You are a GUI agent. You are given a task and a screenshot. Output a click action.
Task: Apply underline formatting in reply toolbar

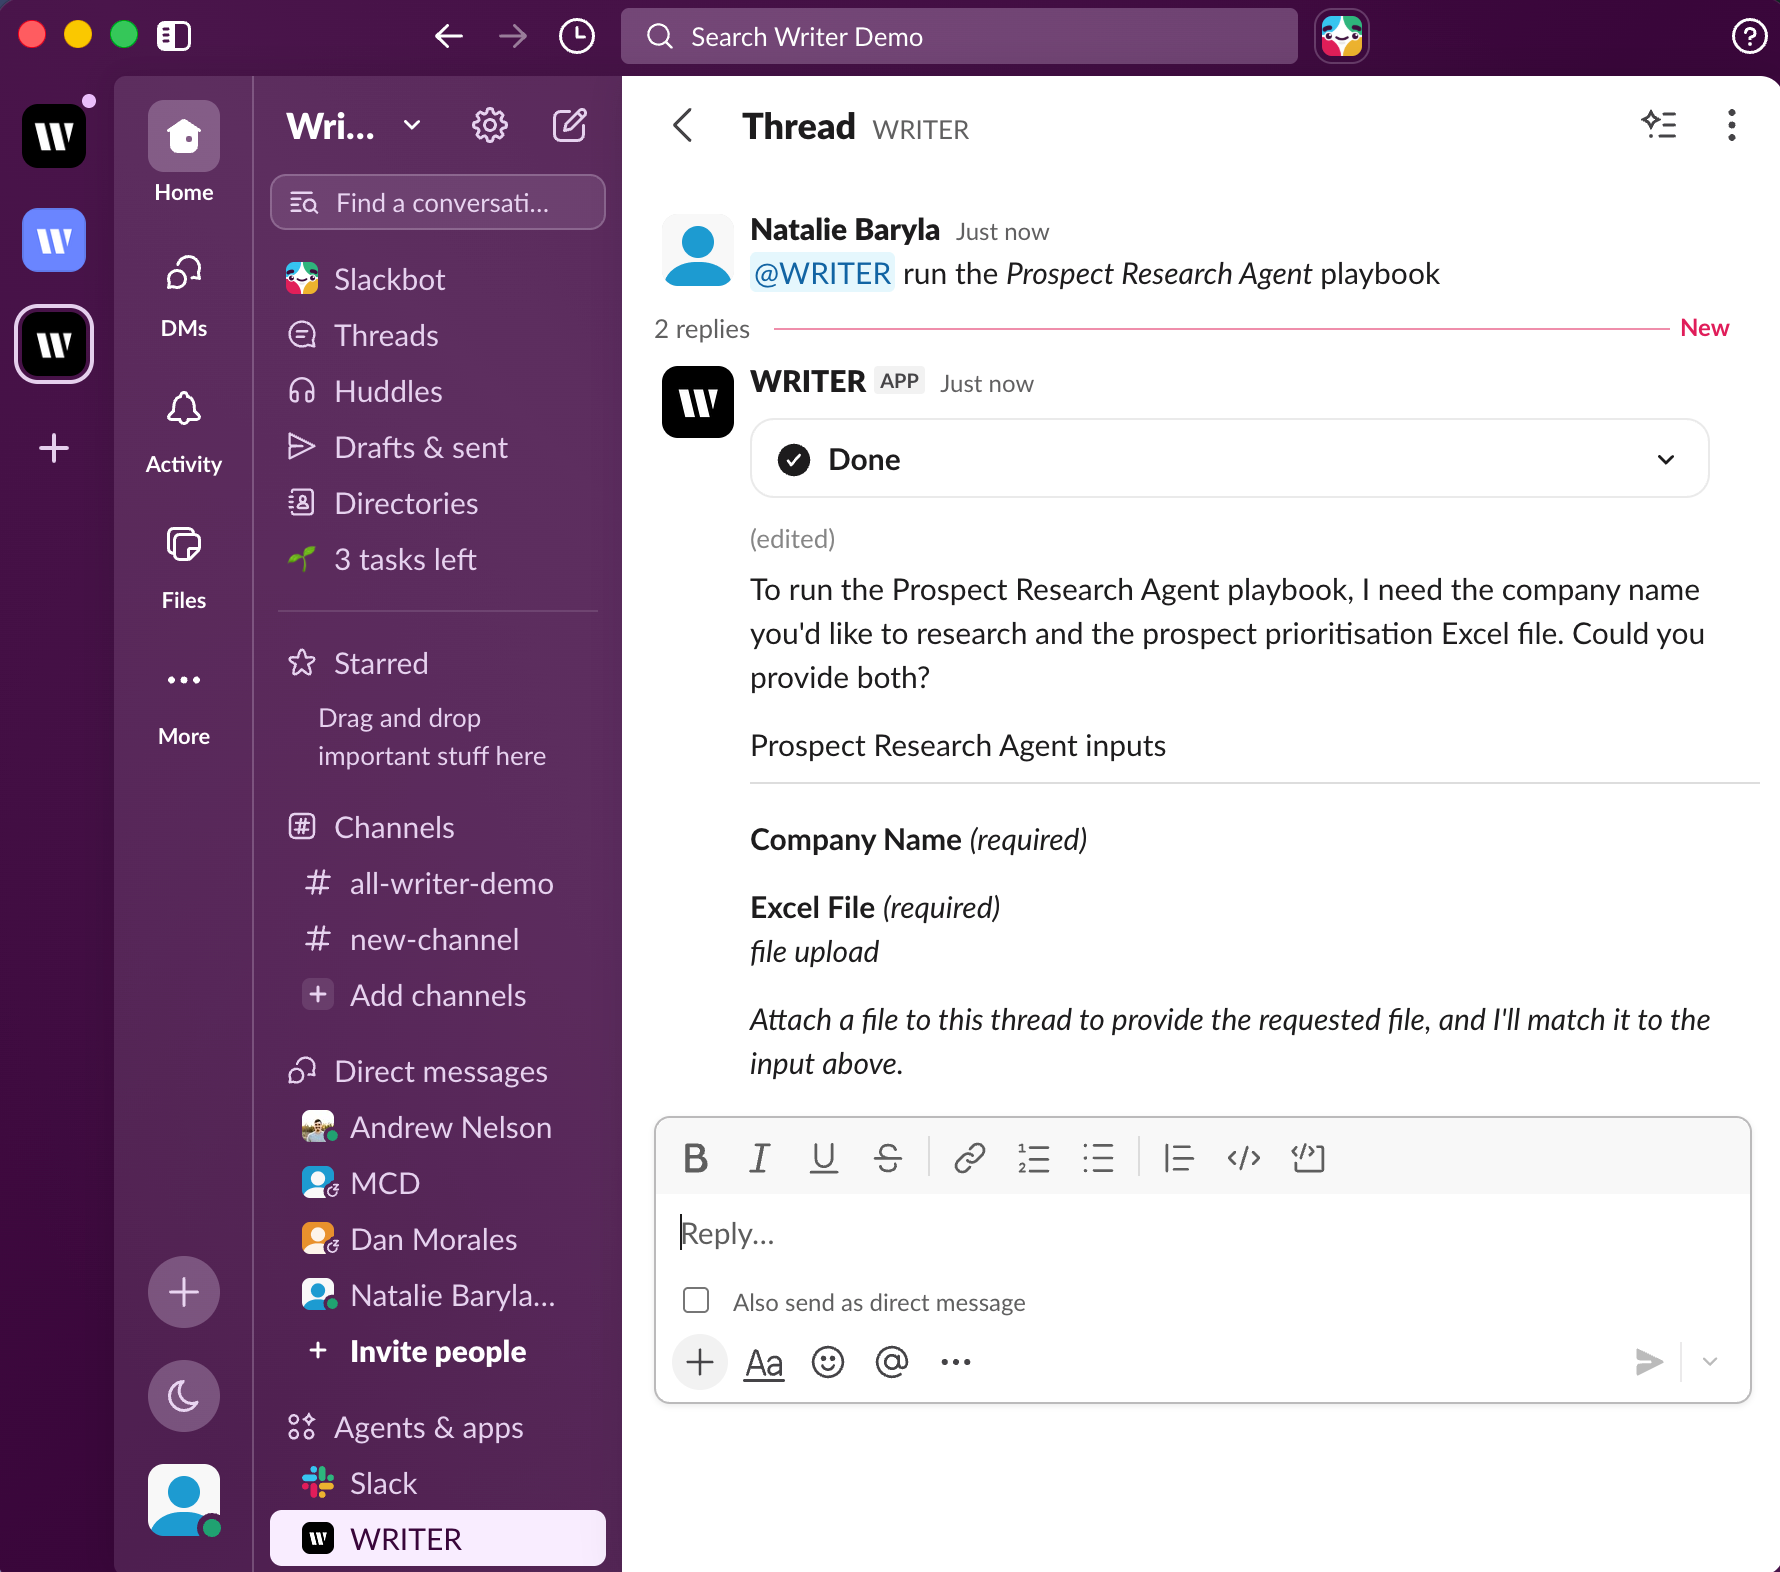[824, 1158]
